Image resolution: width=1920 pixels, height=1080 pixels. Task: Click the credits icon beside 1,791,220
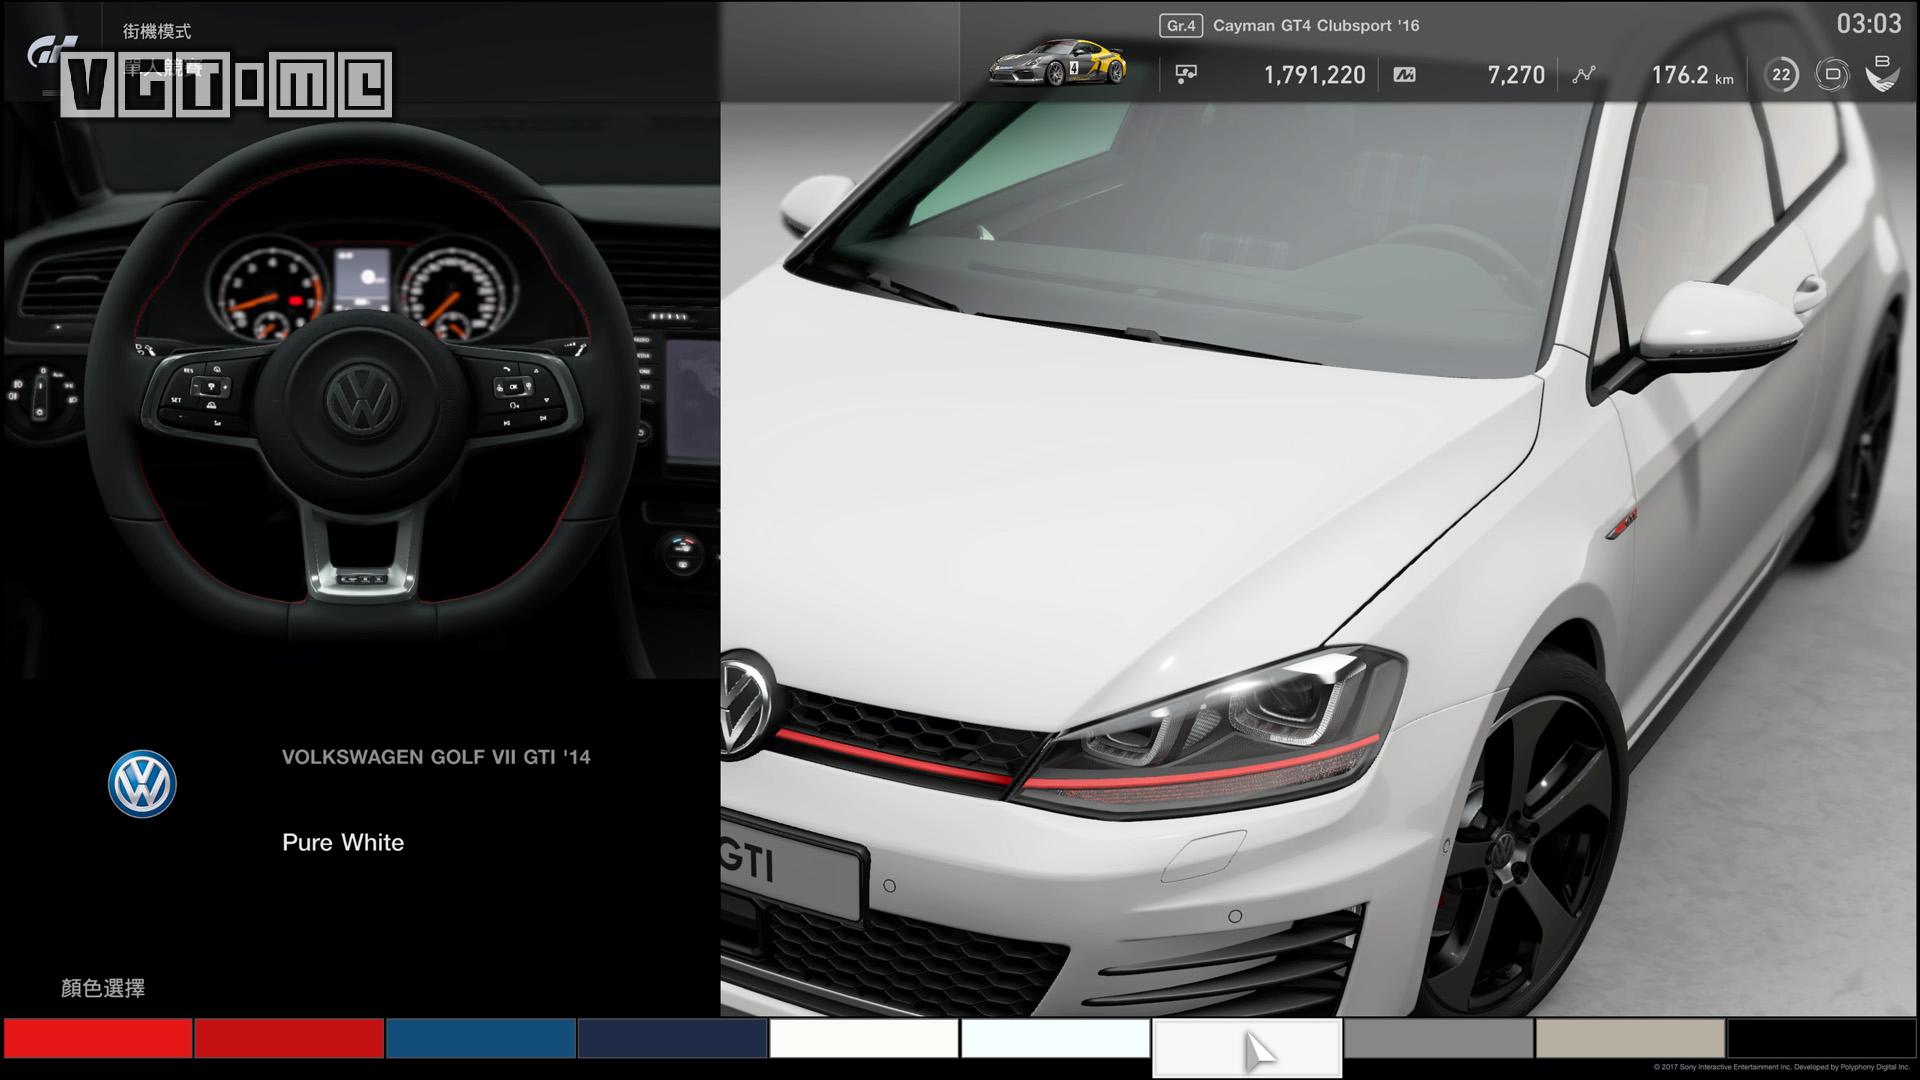click(x=1186, y=74)
